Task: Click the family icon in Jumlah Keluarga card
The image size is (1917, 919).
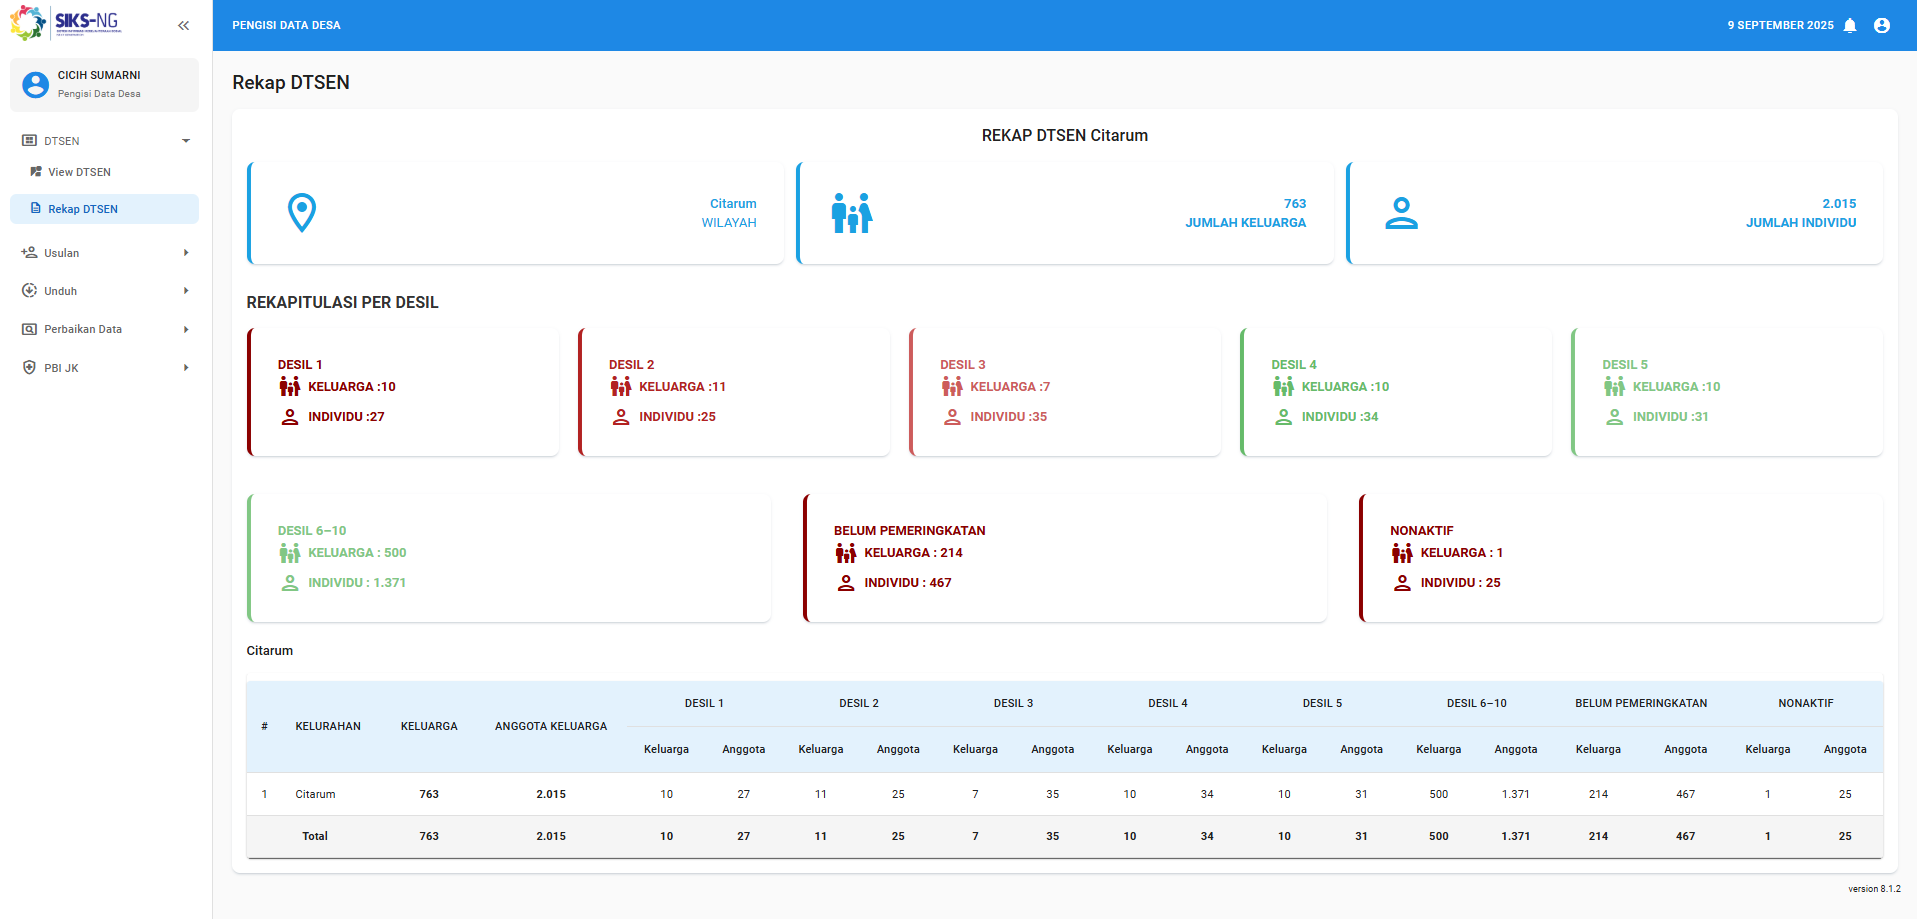Action: coord(852,213)
